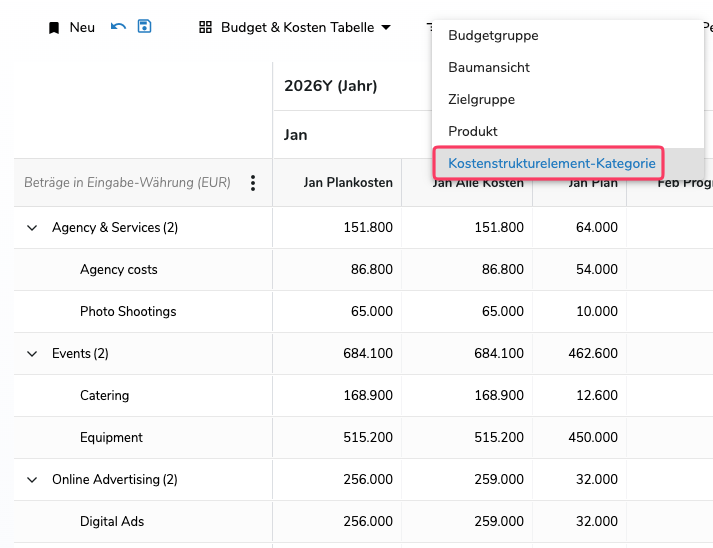This screenshot has height=548, width=713.
Task: Select Budgetgruppe from the dropdown list
Action: (493, 35)
